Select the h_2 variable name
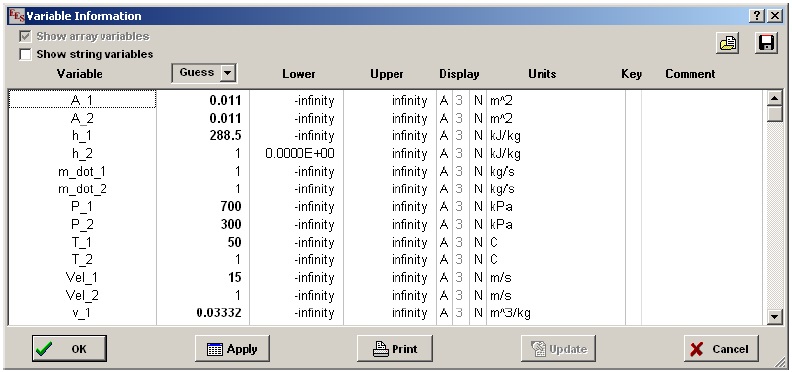 coord(82,154)
